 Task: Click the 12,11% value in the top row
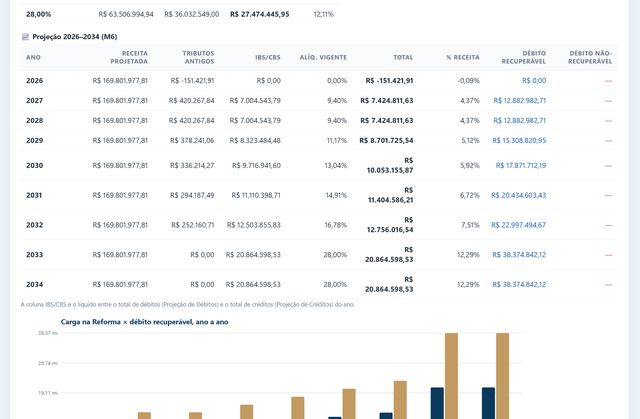(324, 14)
